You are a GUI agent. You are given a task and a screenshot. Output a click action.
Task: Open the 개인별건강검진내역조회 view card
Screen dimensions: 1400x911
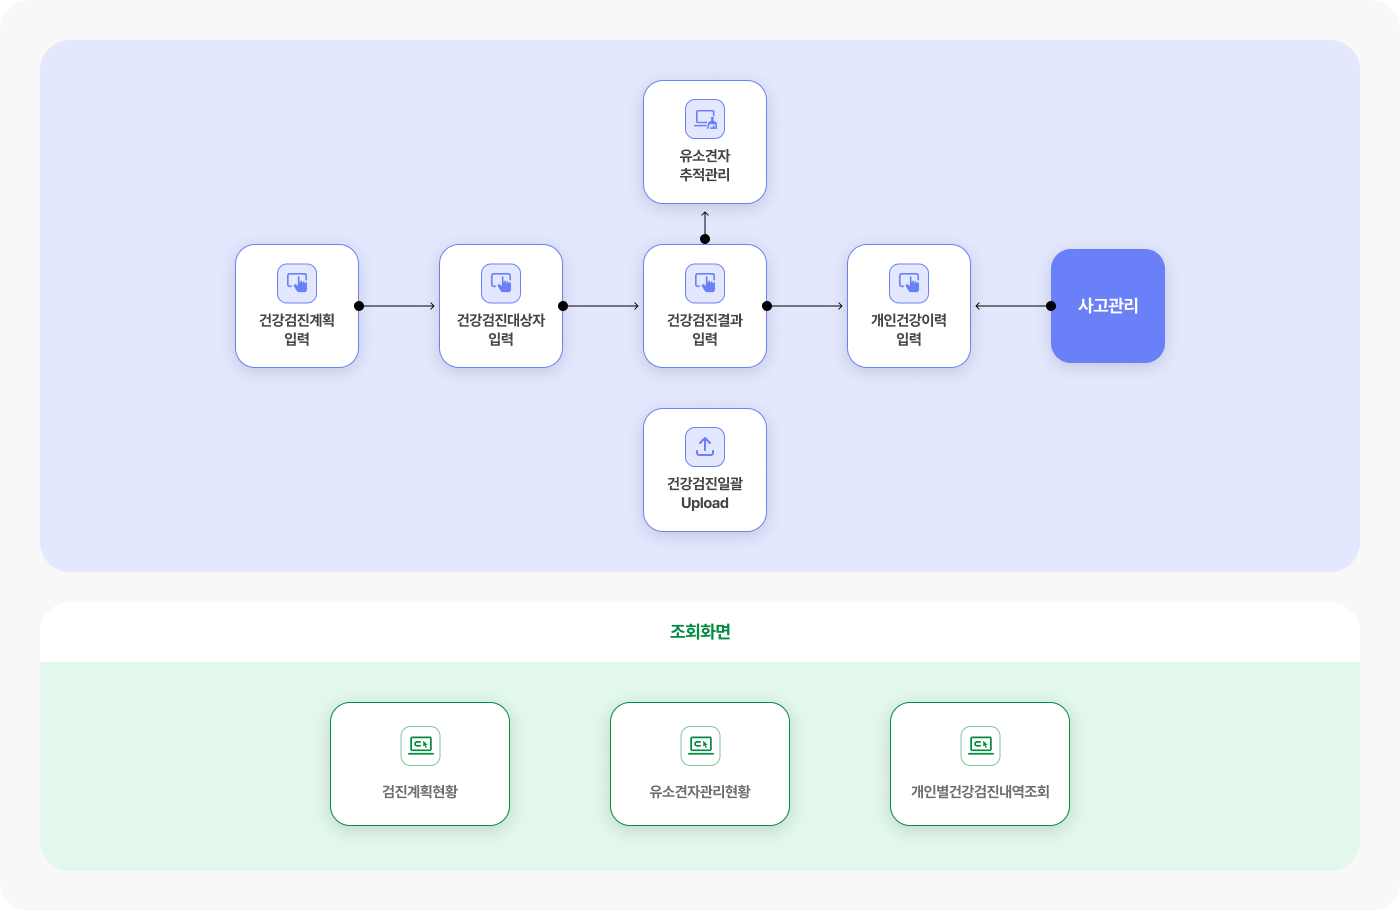tap(980, 764)
